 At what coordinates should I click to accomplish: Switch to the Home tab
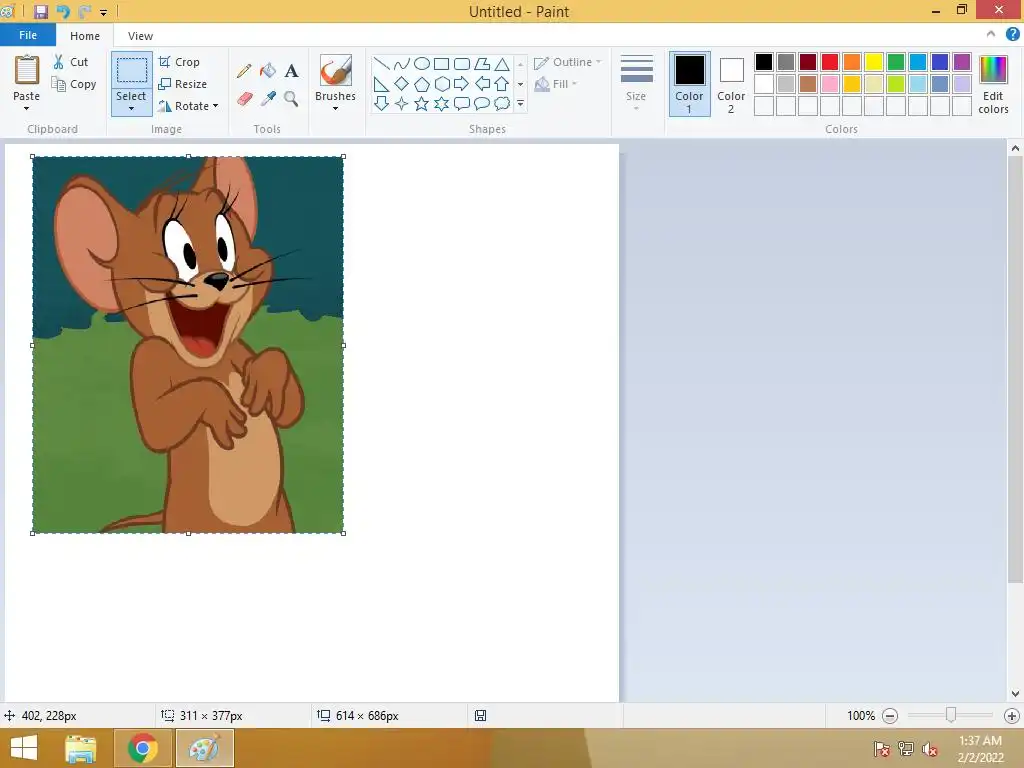(85, 36)
